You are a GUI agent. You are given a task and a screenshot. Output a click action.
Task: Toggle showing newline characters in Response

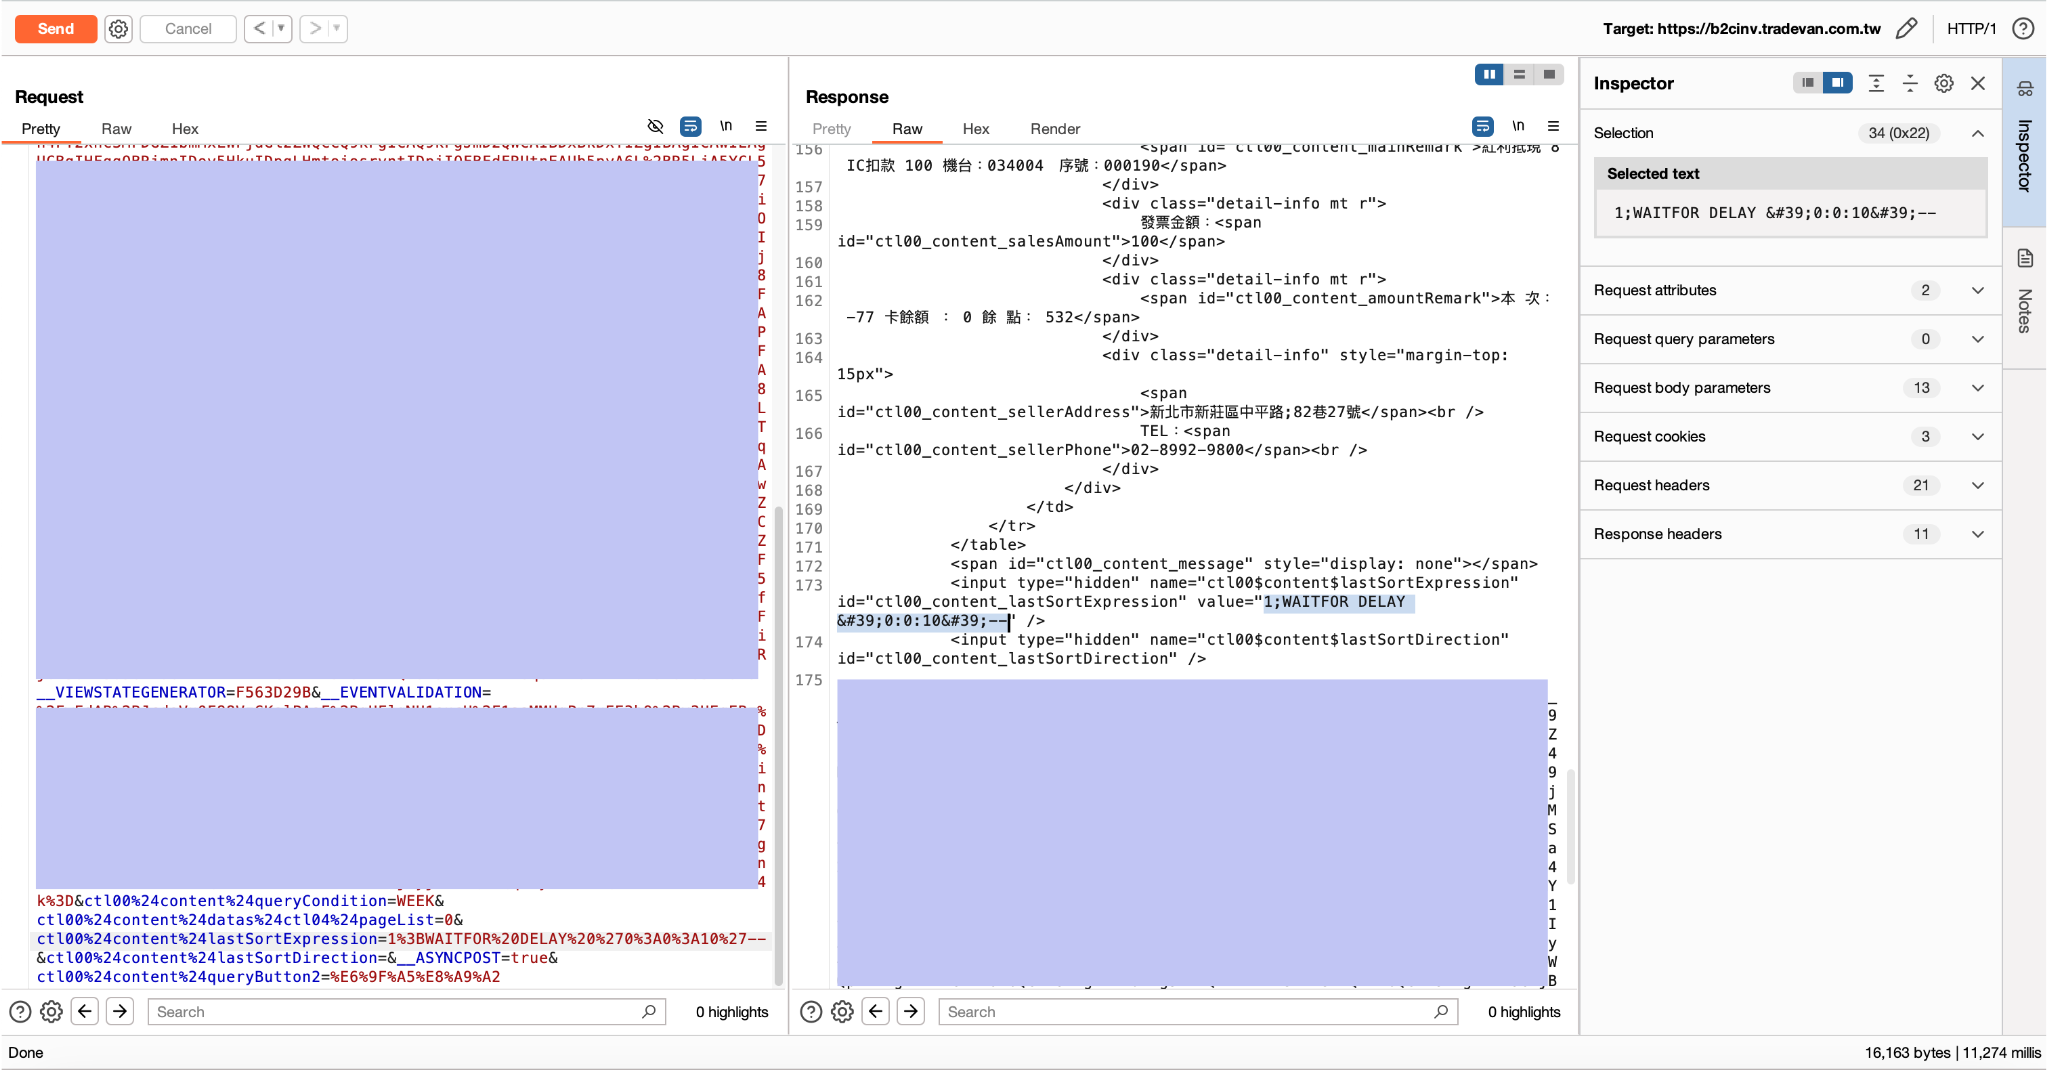click(x=1518, y=126)
